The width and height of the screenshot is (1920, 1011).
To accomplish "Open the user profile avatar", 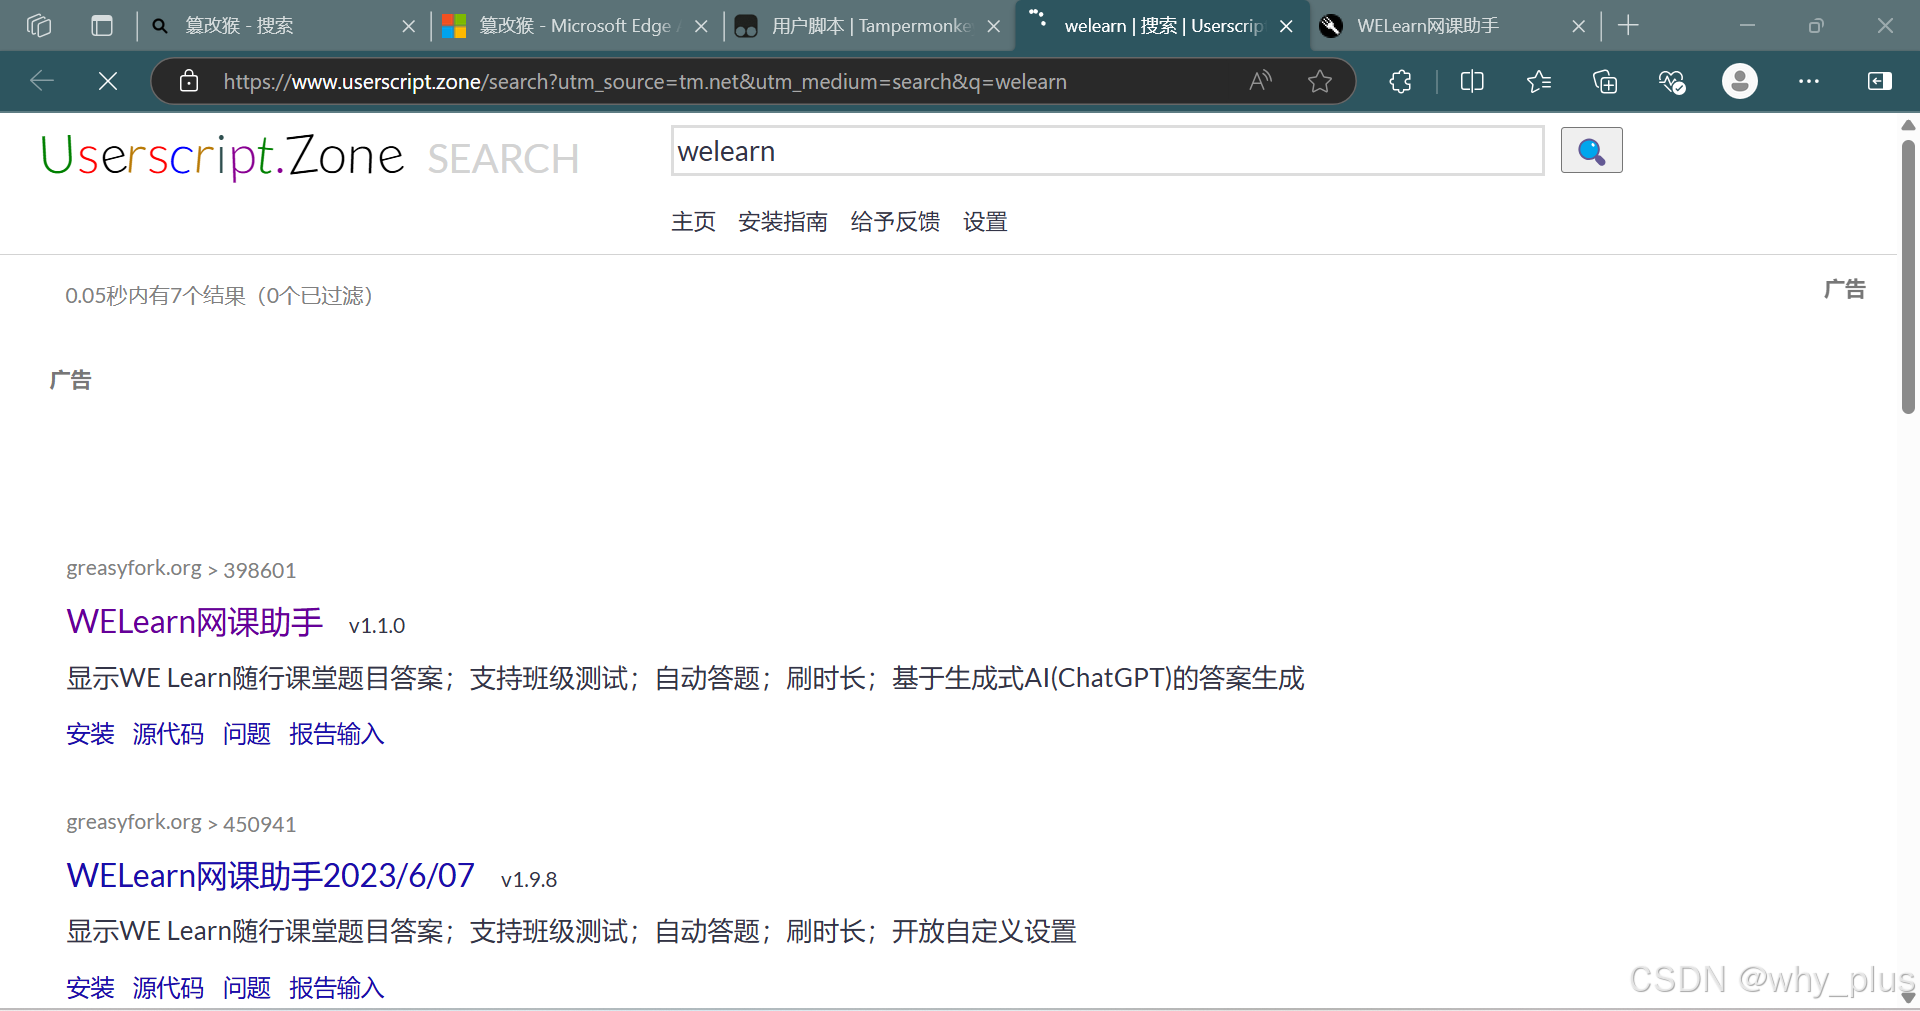I will (1740, 81).
